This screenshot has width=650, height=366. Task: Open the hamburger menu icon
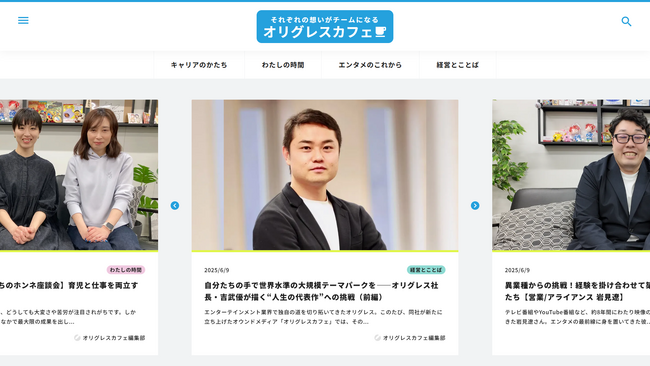pyautogui.click(x=23, y=20)
